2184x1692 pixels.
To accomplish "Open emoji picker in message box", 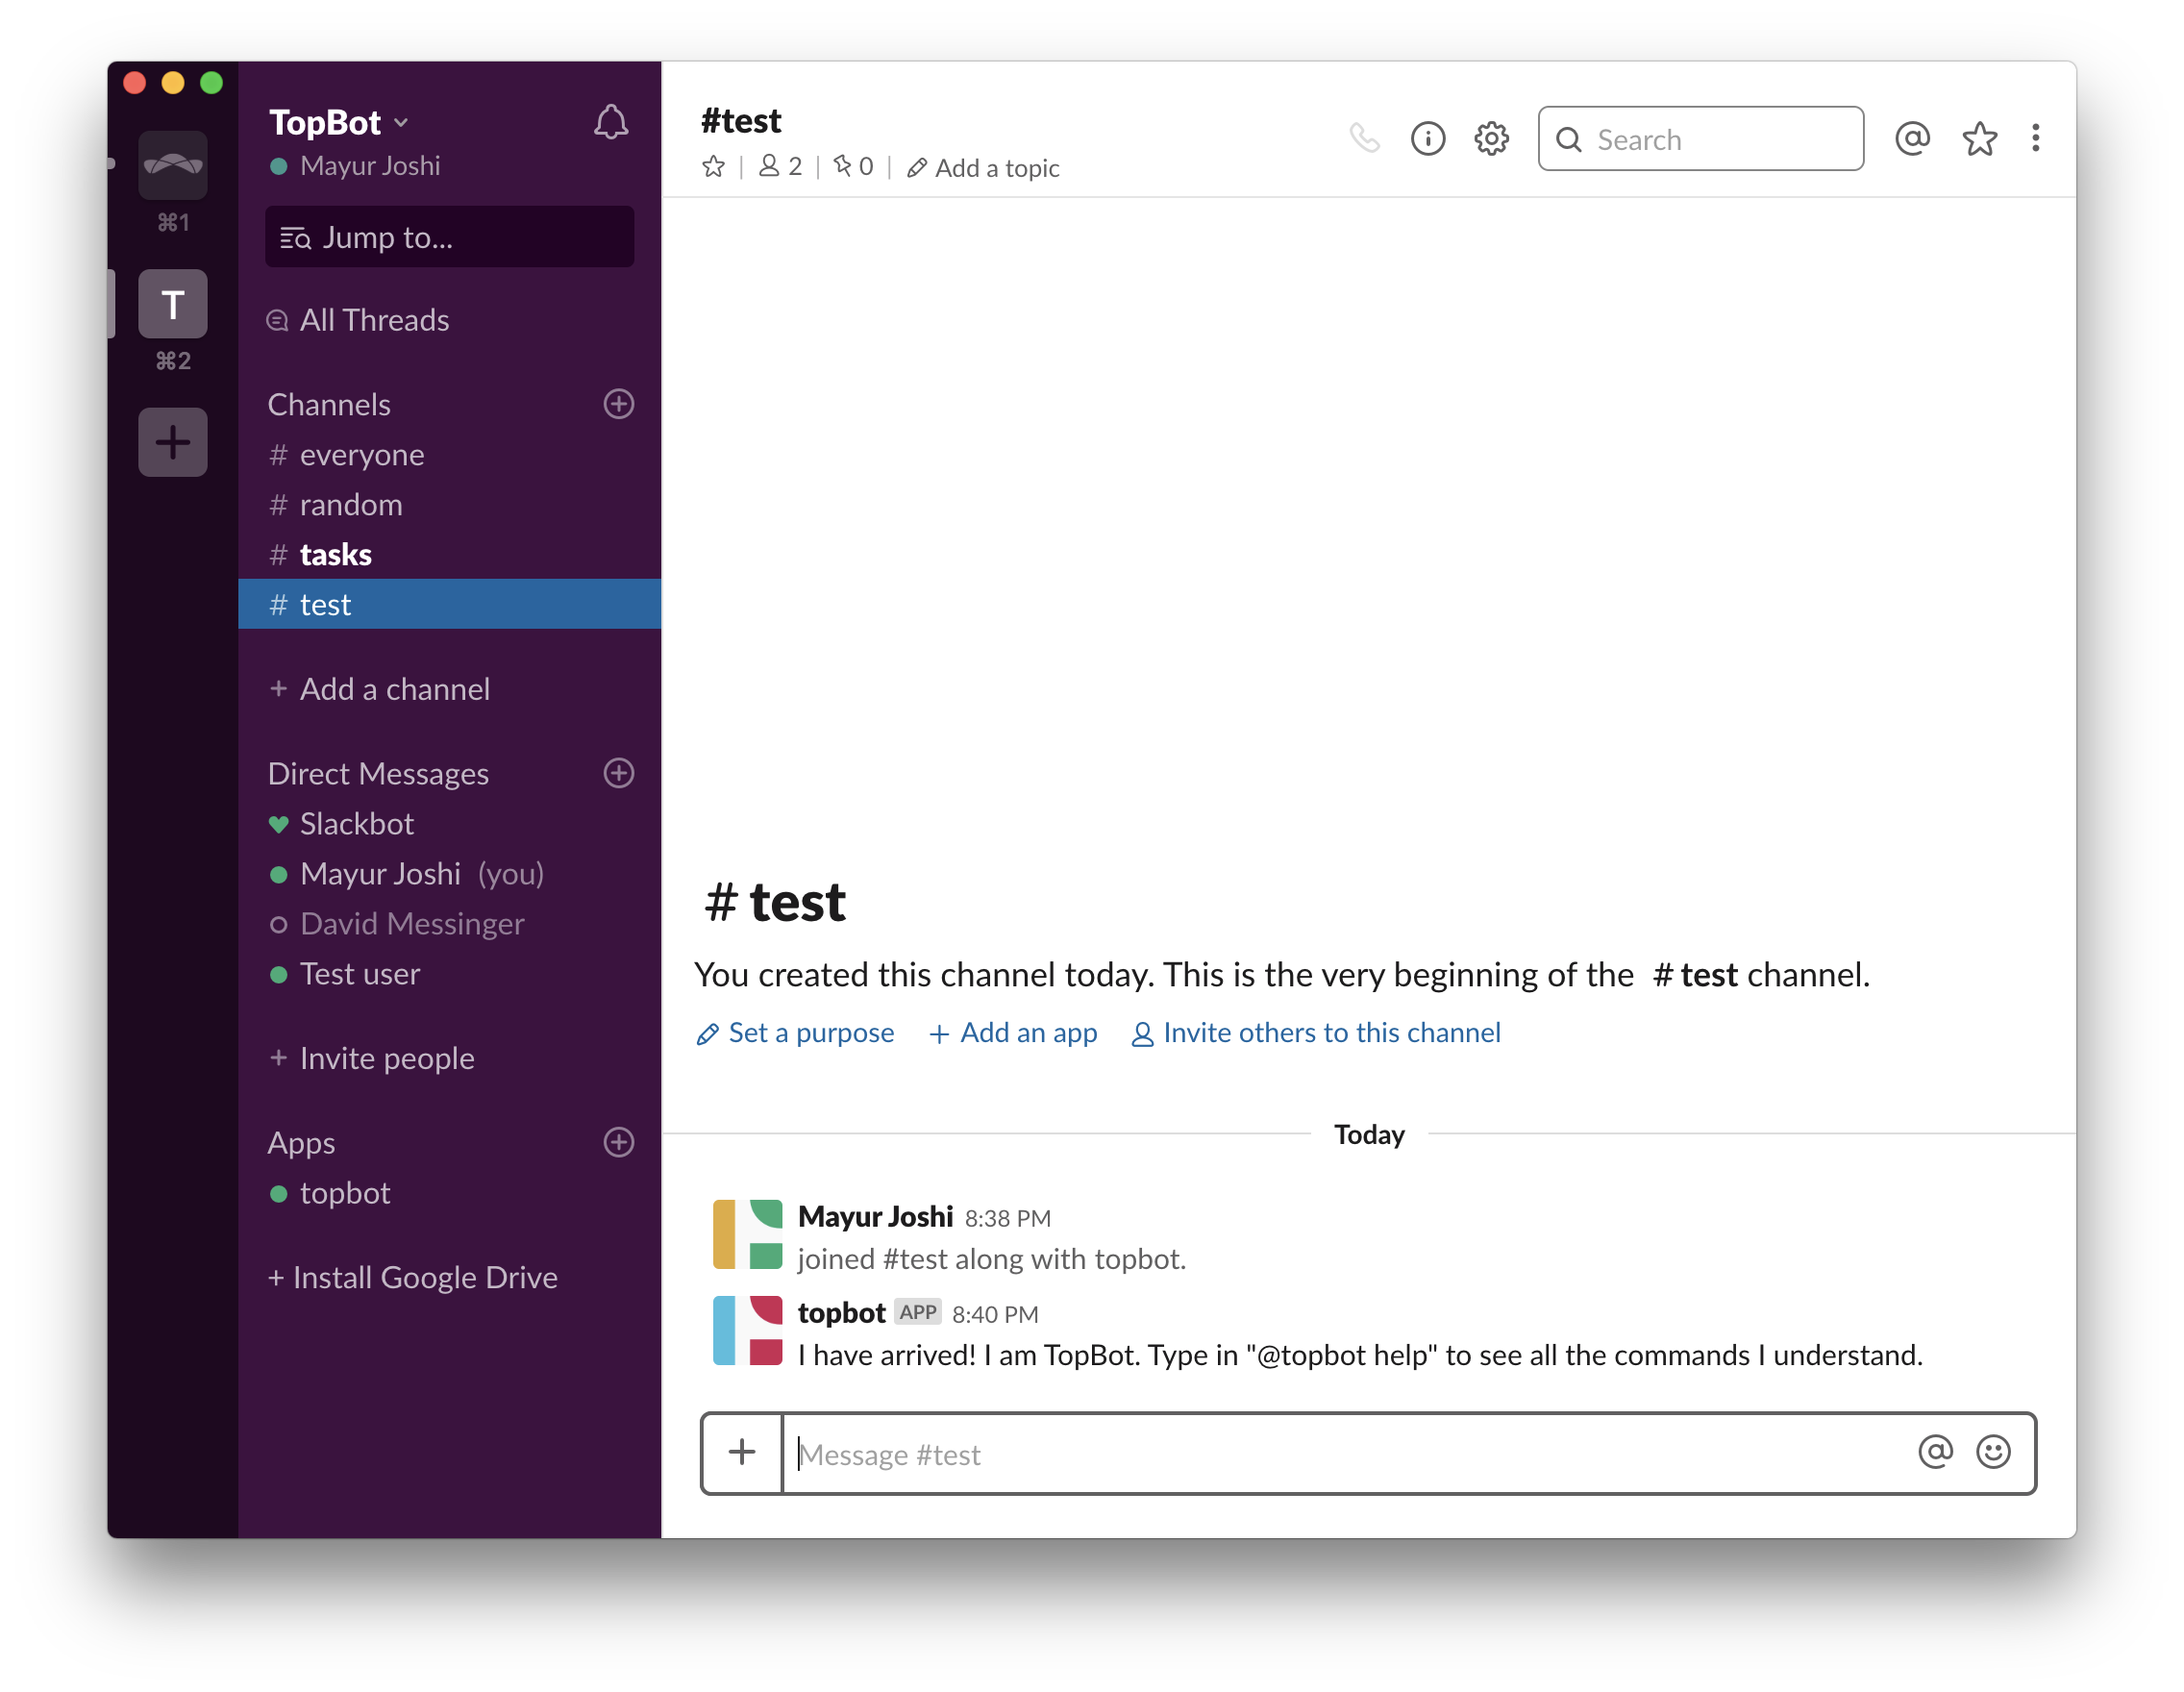I will tap(1992, 1451).
